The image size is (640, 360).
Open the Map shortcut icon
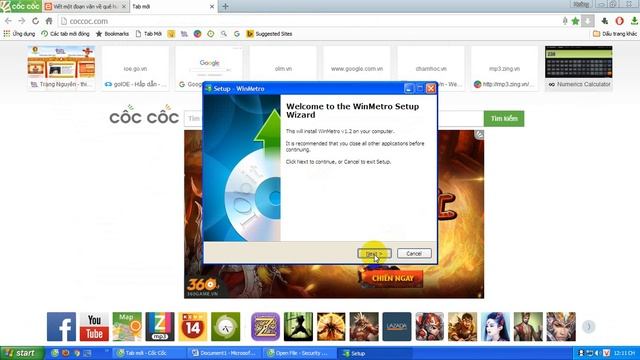(127, 327)
